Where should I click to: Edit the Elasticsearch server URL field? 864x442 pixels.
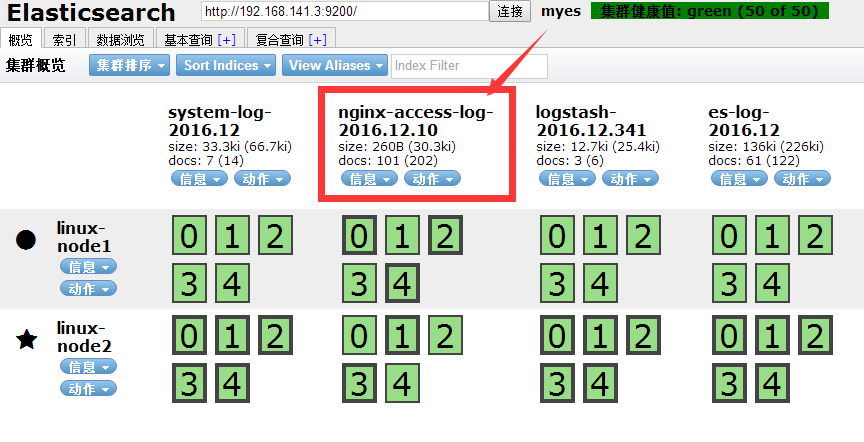tap(345, 11)
